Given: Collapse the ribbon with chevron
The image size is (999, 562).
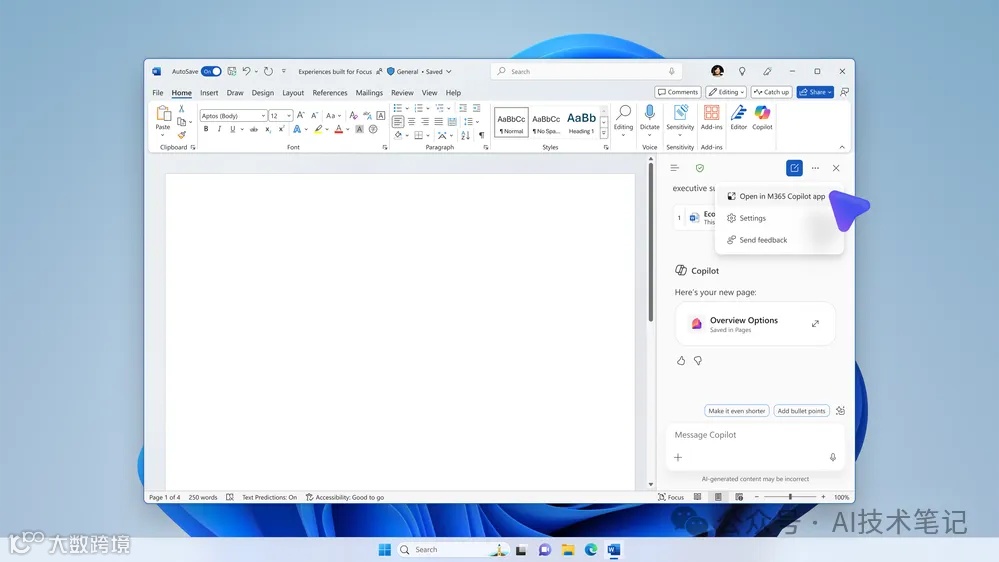Looking at the screenshot, I should (x=842, y=147).
